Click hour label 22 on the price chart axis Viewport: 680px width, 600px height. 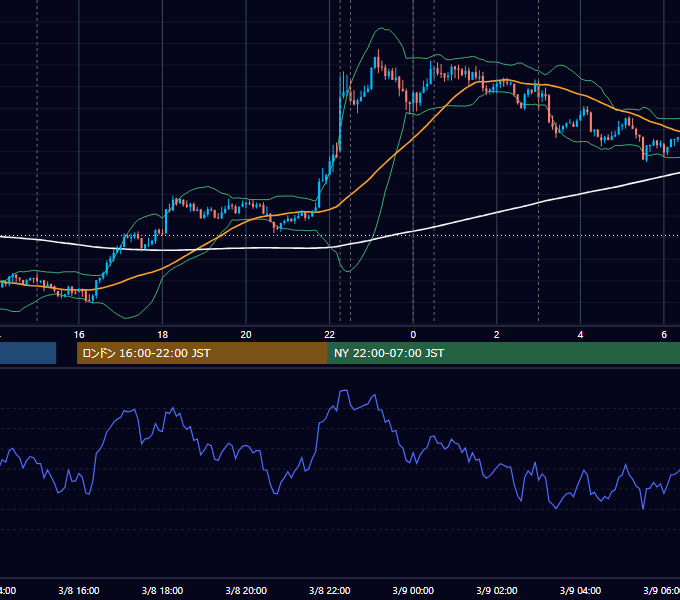330,334
